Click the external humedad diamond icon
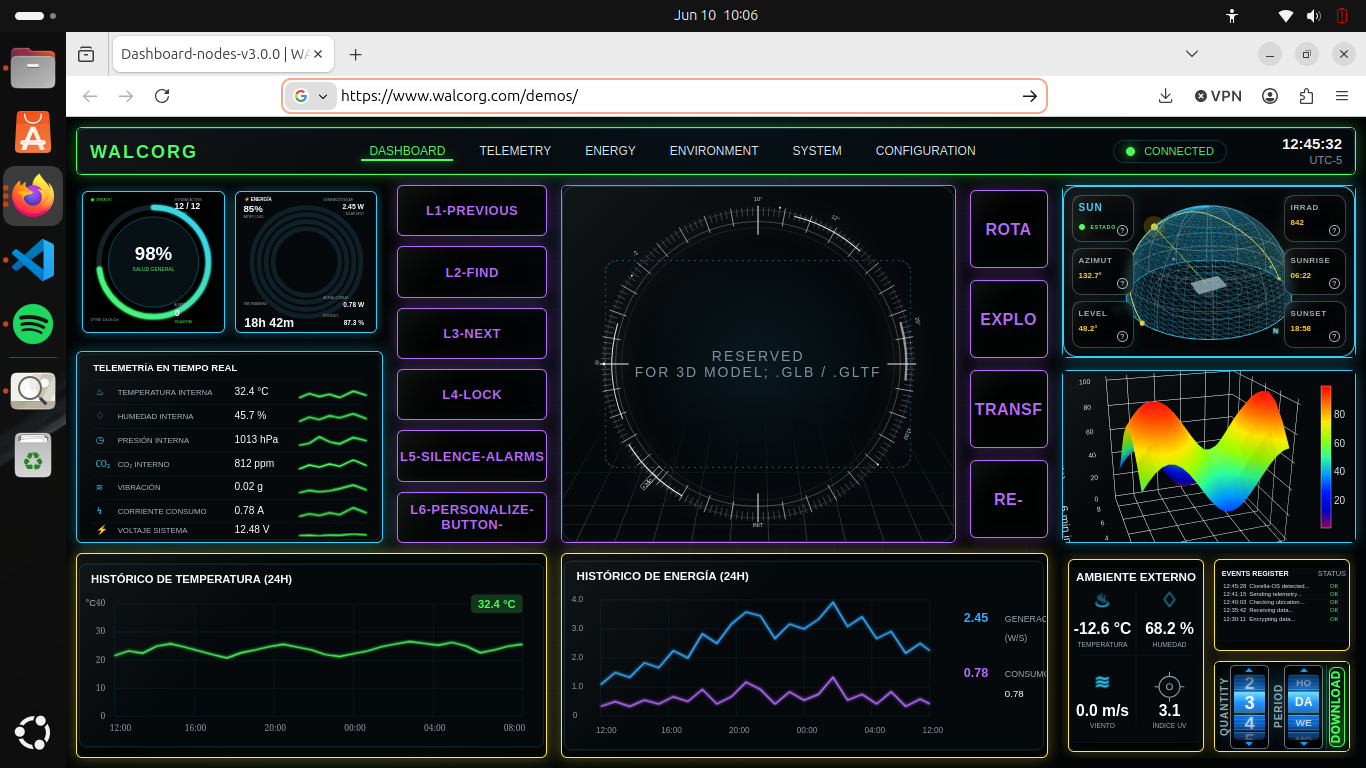Viewport: 1366px width, 768px height. [1169, 600]
